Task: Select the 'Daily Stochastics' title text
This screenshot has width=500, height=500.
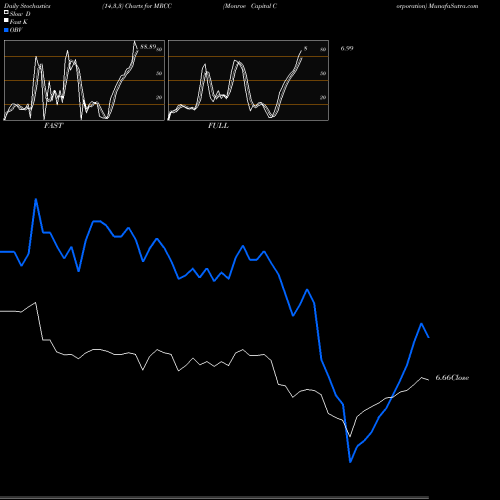Action: (x=27, y=6)
